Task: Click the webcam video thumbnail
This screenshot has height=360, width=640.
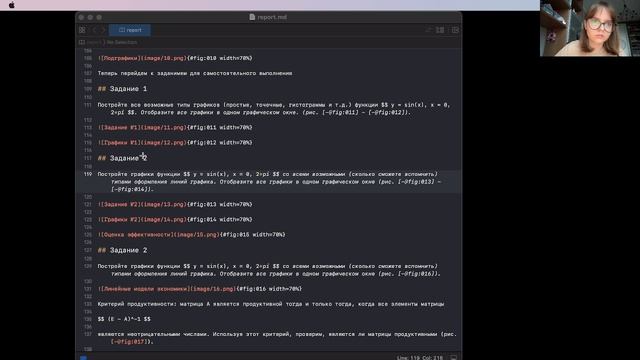Action: [590, 28]
